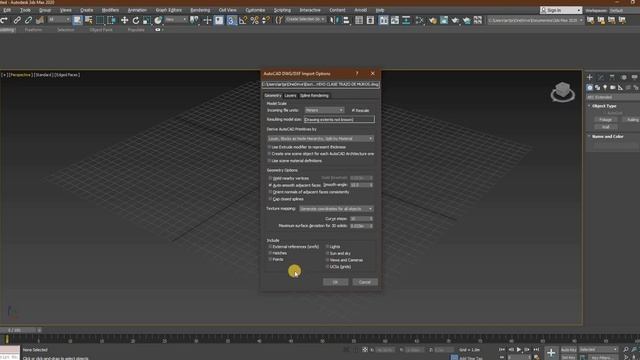Viewport: 640px width, 360px height.
Task: Click the dialog help question mark
Action: (x=357, y=73)
